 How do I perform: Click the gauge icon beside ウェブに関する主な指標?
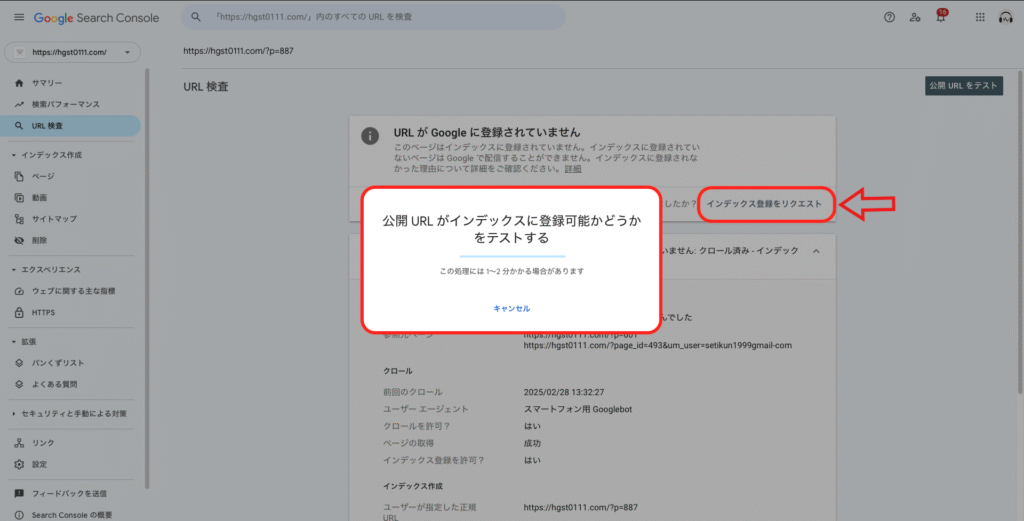pos(19,291)
